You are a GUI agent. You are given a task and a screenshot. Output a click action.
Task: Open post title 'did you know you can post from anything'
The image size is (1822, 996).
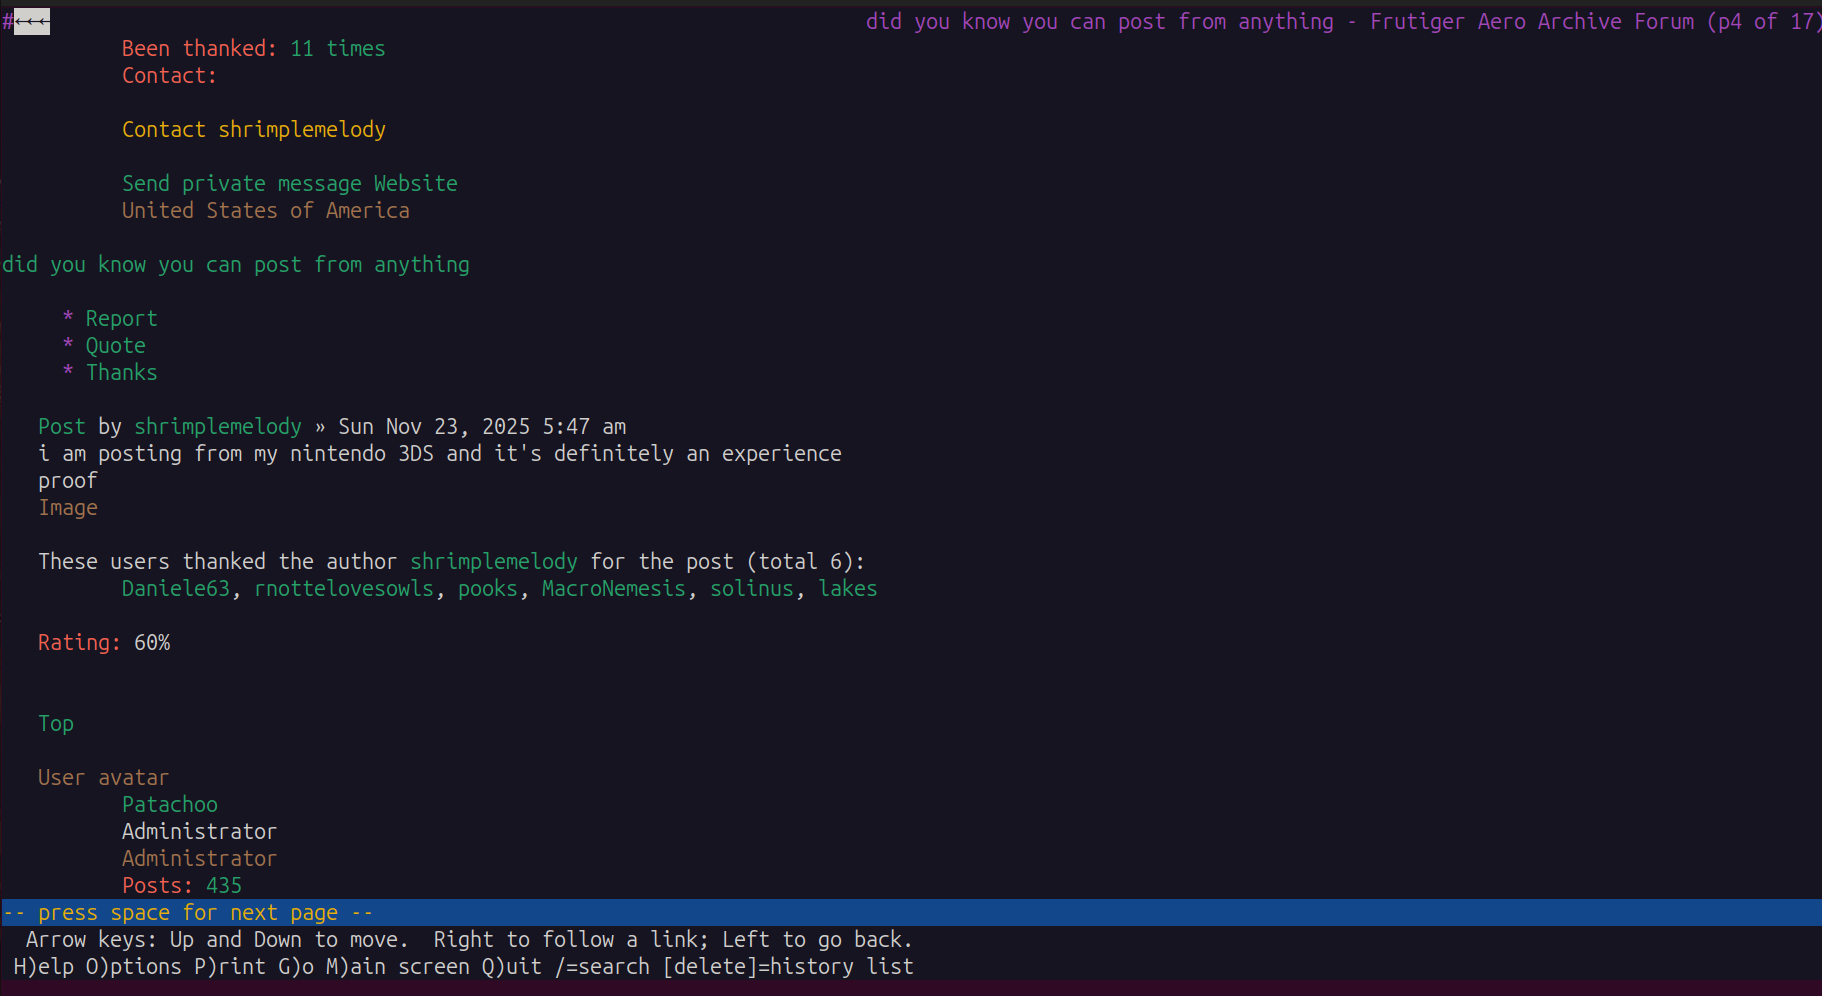click(236, 265)
